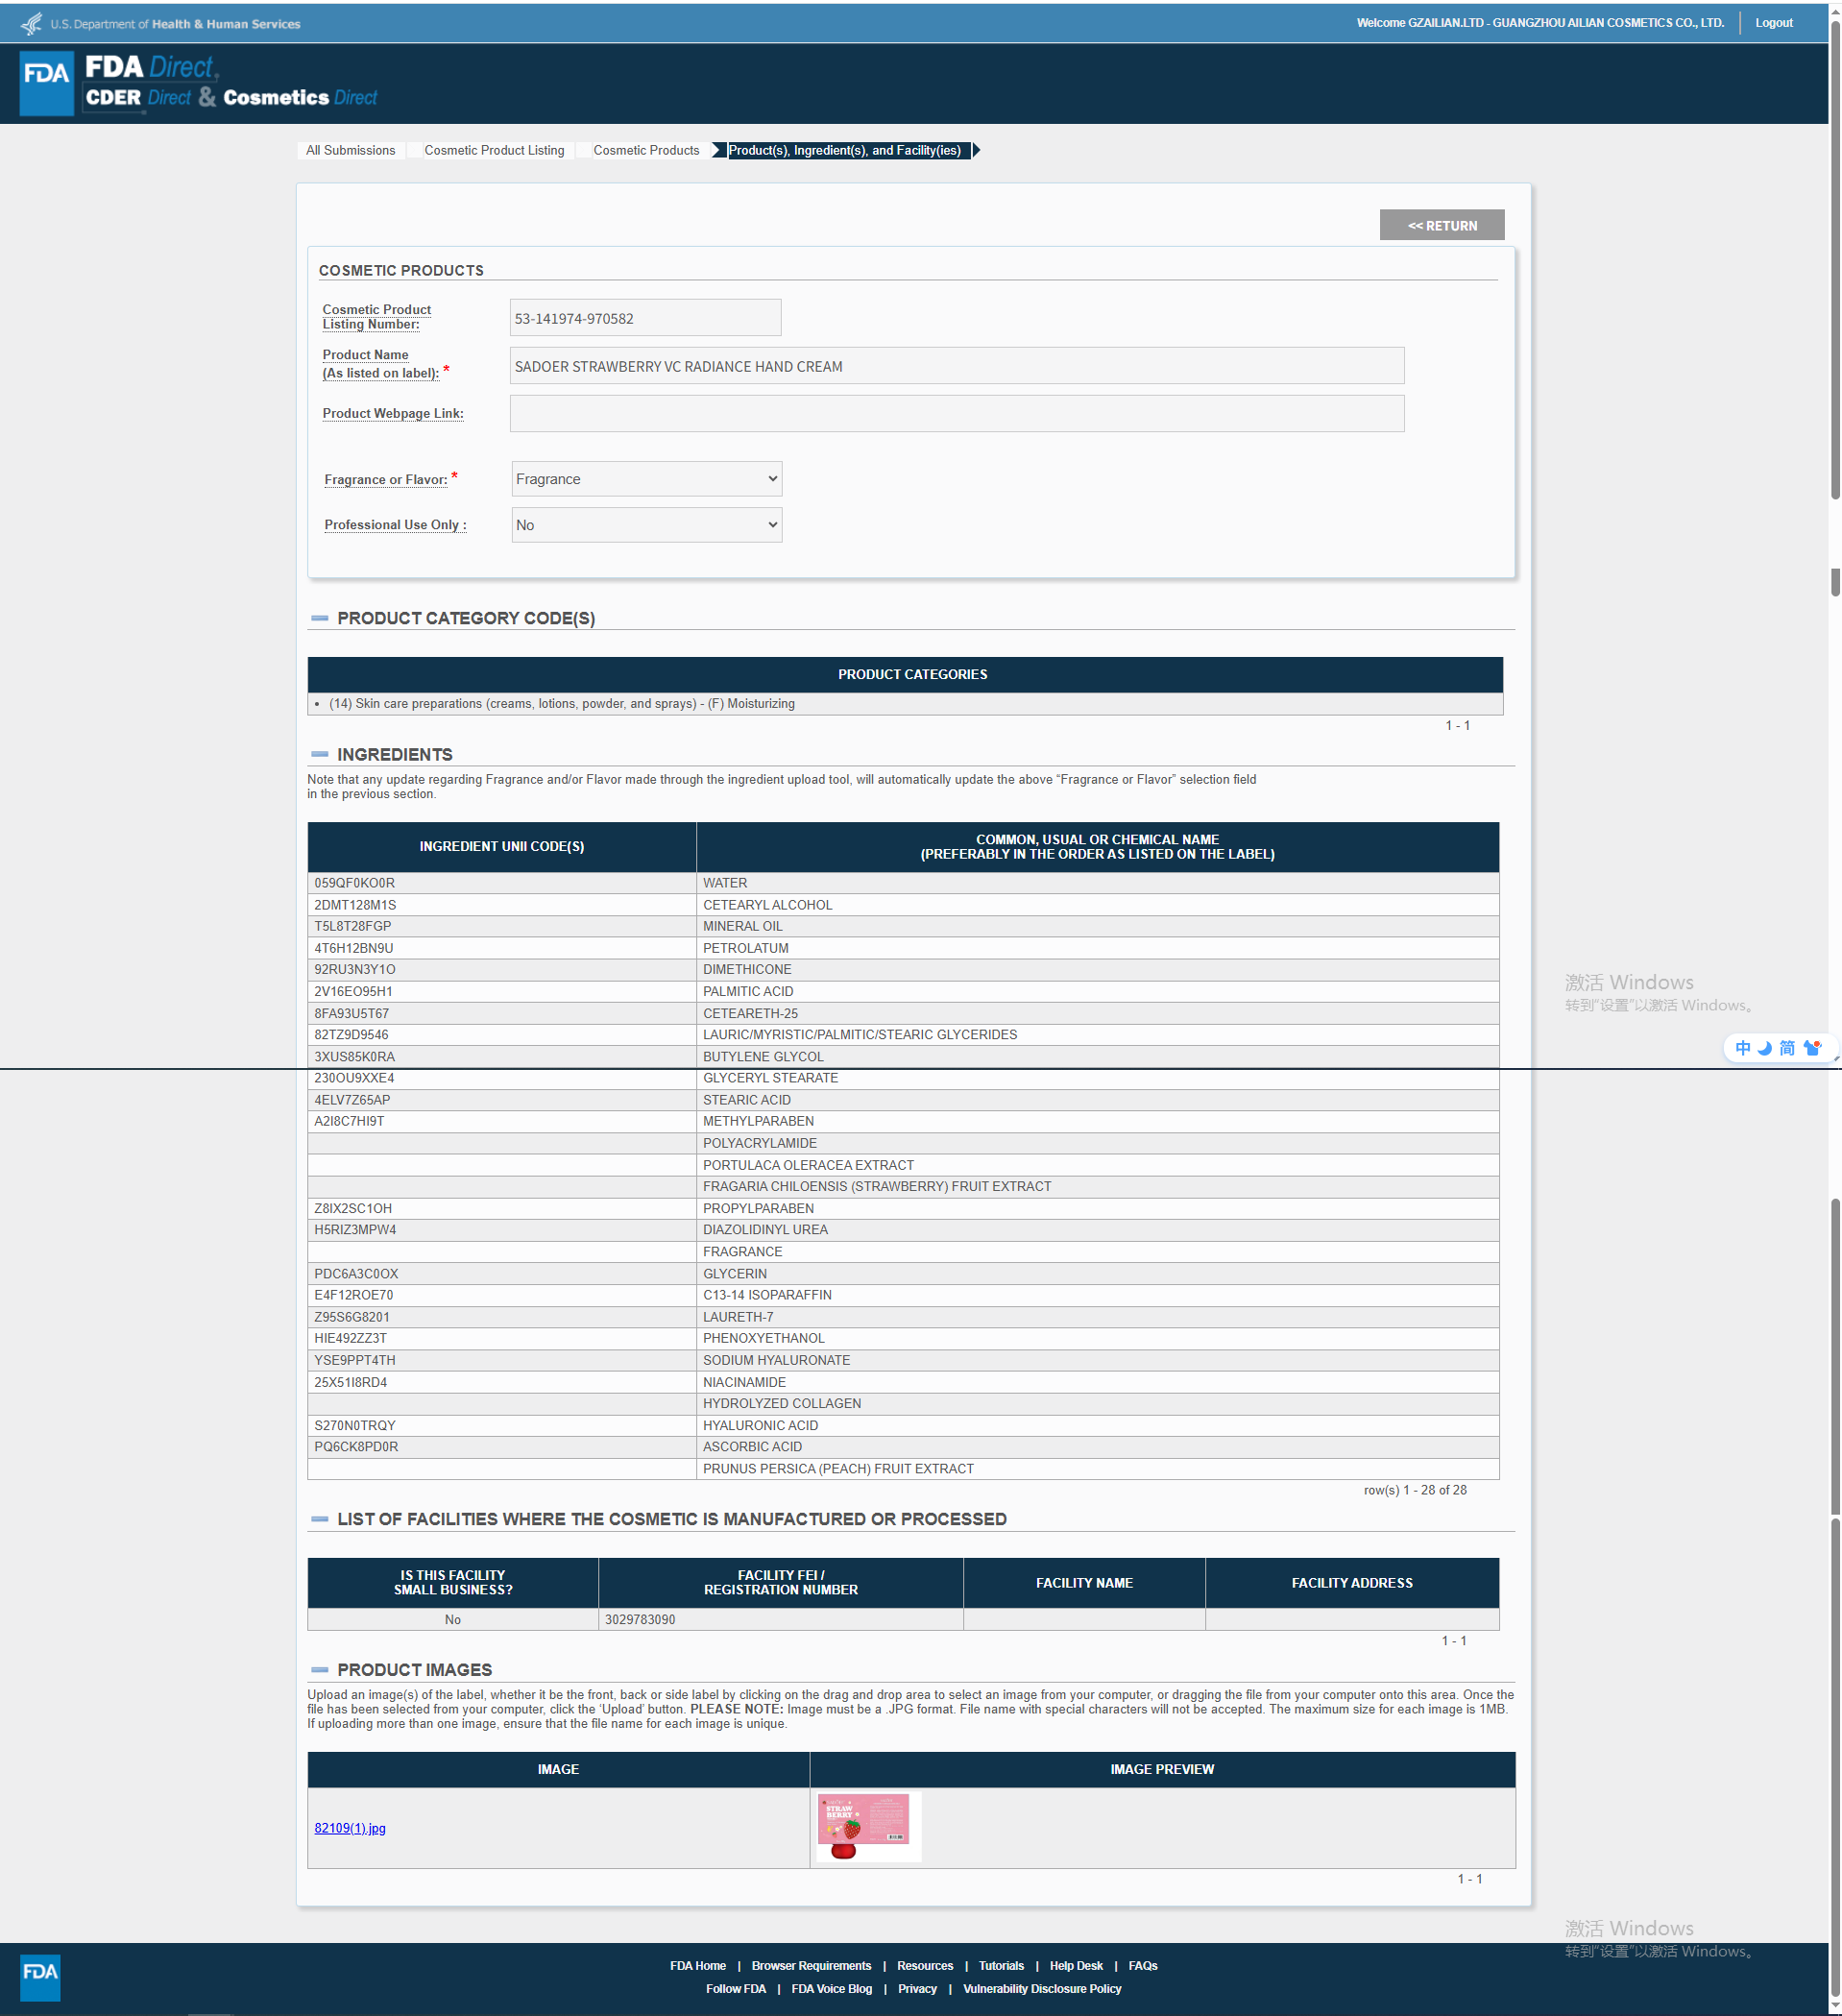Viewport: 1842px width, 2016px height.
Task: Switch input language with the 中 icon
Action: [x=1742, y=1048]
